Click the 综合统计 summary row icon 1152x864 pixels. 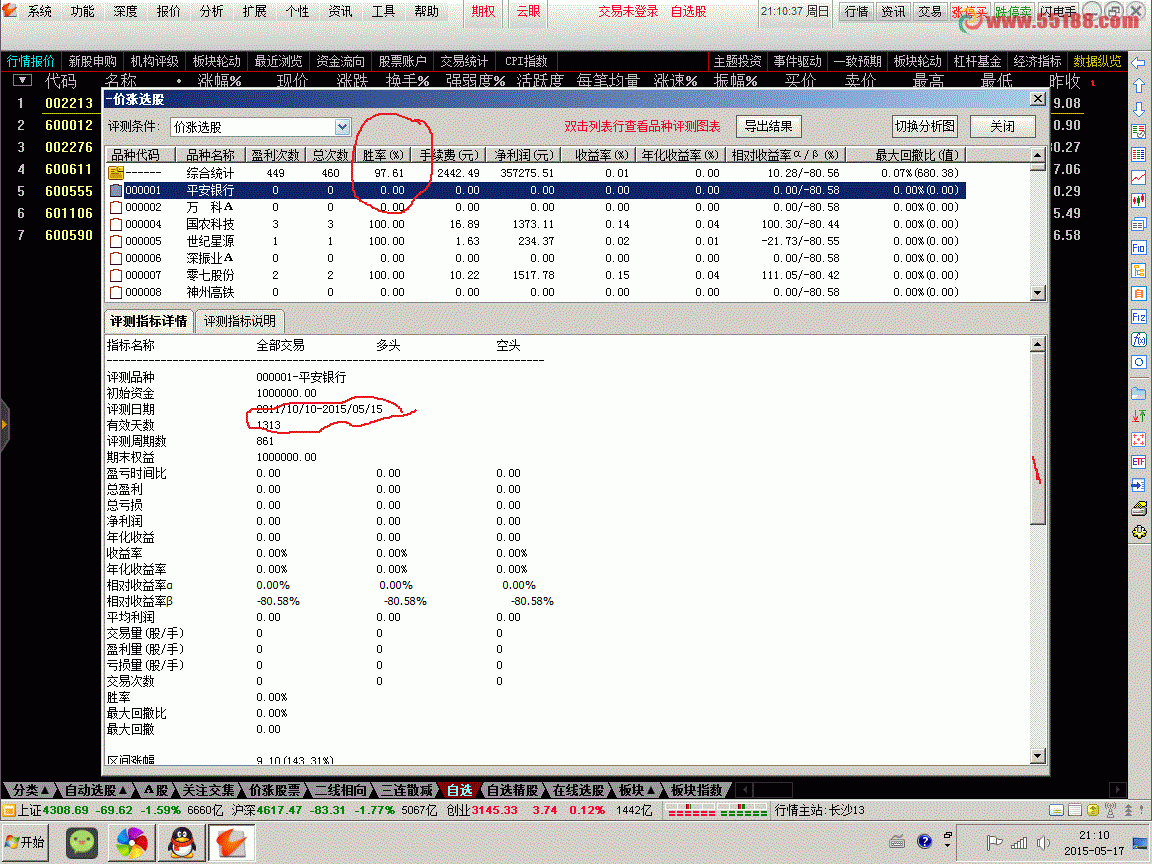[115, 173]
